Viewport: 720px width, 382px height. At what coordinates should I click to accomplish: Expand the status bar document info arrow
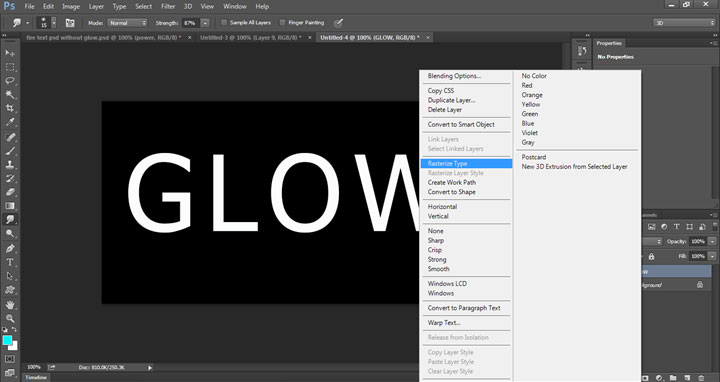150,367
